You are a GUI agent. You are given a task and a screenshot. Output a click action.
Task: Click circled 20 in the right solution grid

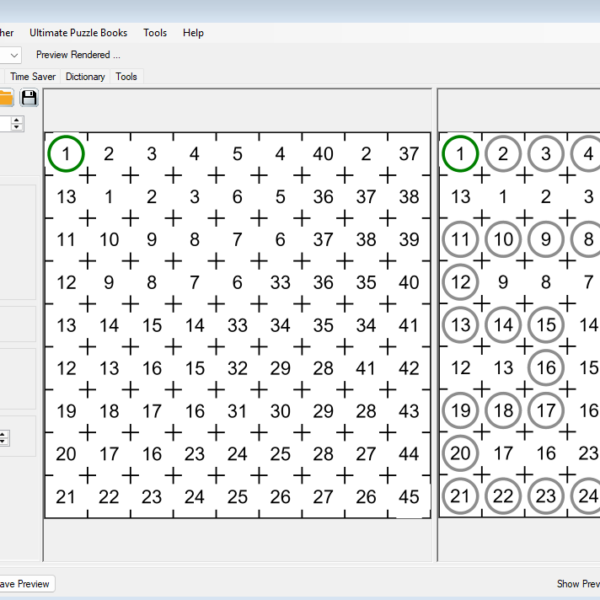(460, 454)
